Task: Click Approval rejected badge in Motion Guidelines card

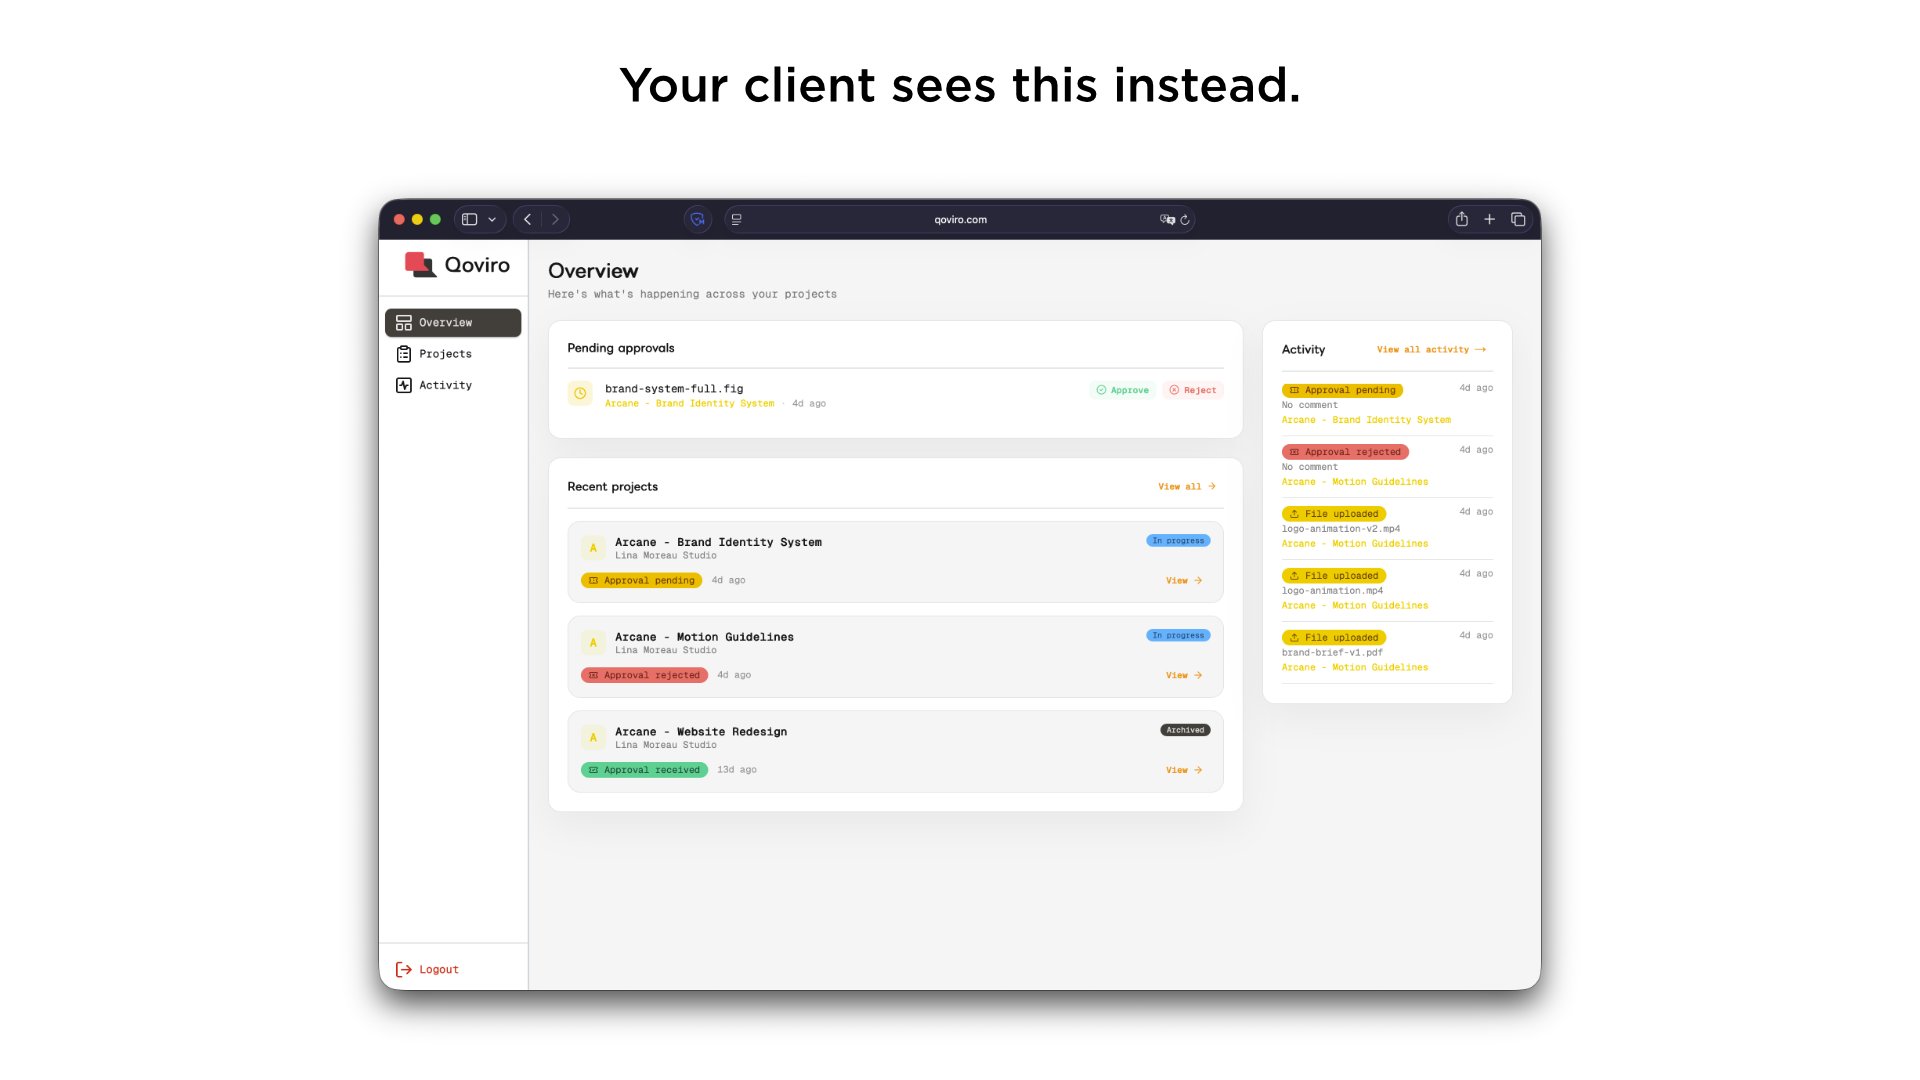Action: (644, 676)
